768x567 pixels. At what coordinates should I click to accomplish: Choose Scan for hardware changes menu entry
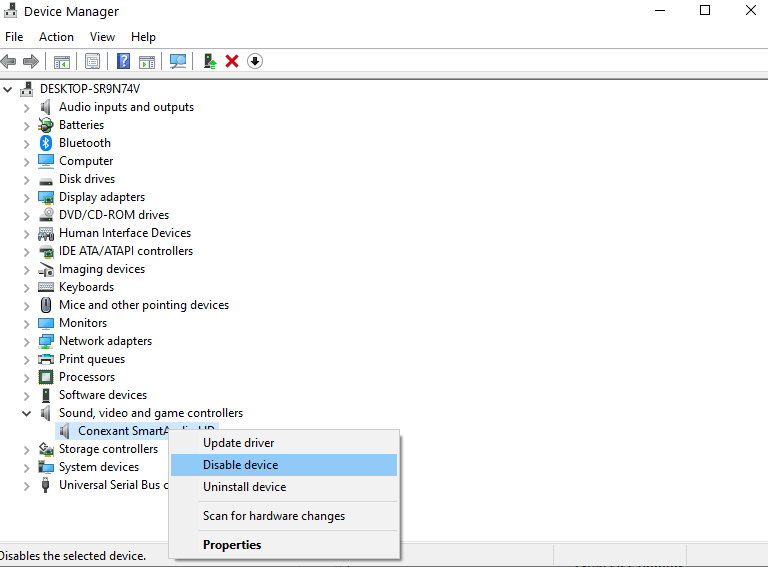pos(284,516)
